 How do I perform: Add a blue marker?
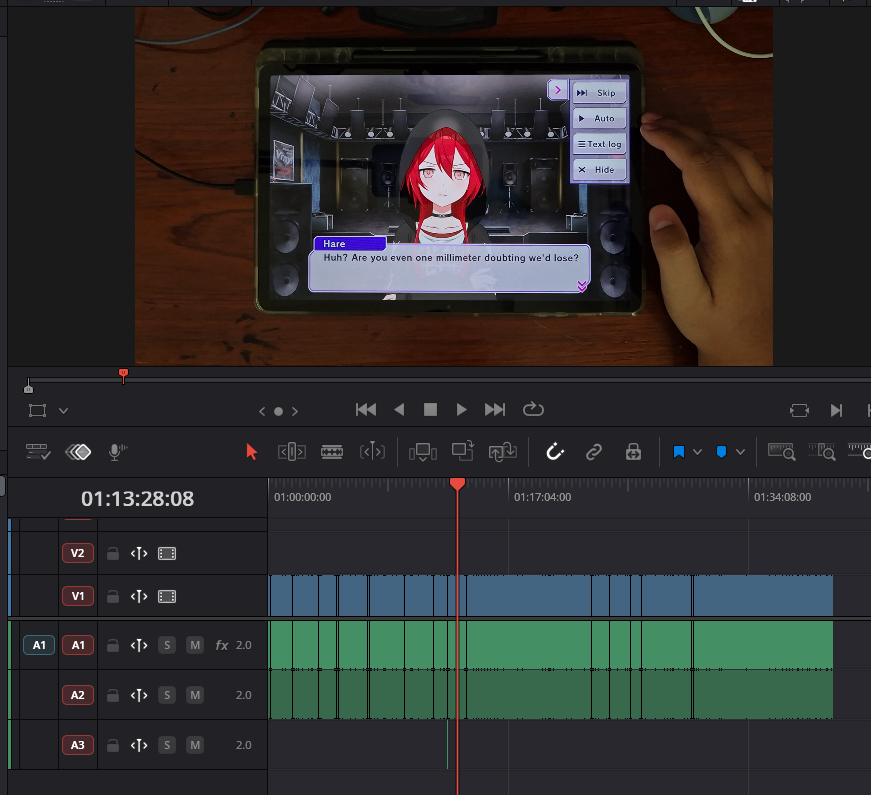[721, 452]
